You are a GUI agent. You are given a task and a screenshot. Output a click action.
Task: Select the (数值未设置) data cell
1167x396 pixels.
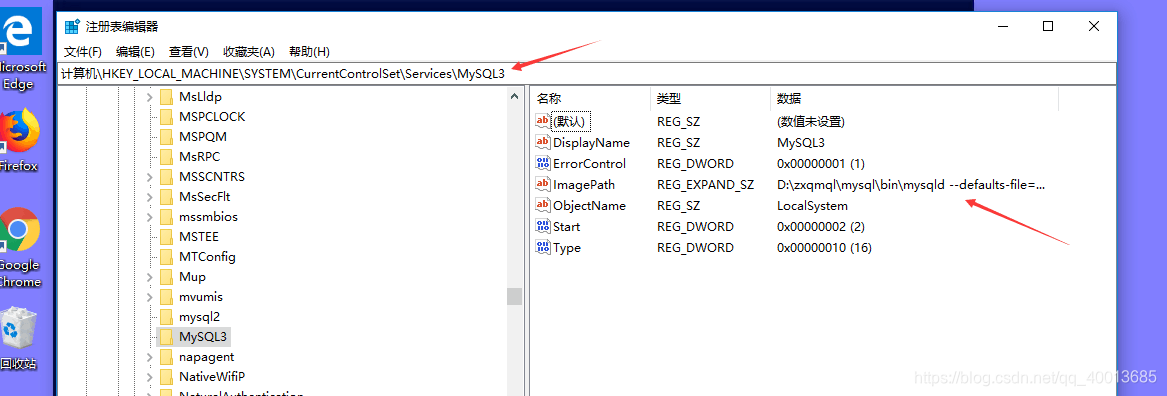(810, 121)
